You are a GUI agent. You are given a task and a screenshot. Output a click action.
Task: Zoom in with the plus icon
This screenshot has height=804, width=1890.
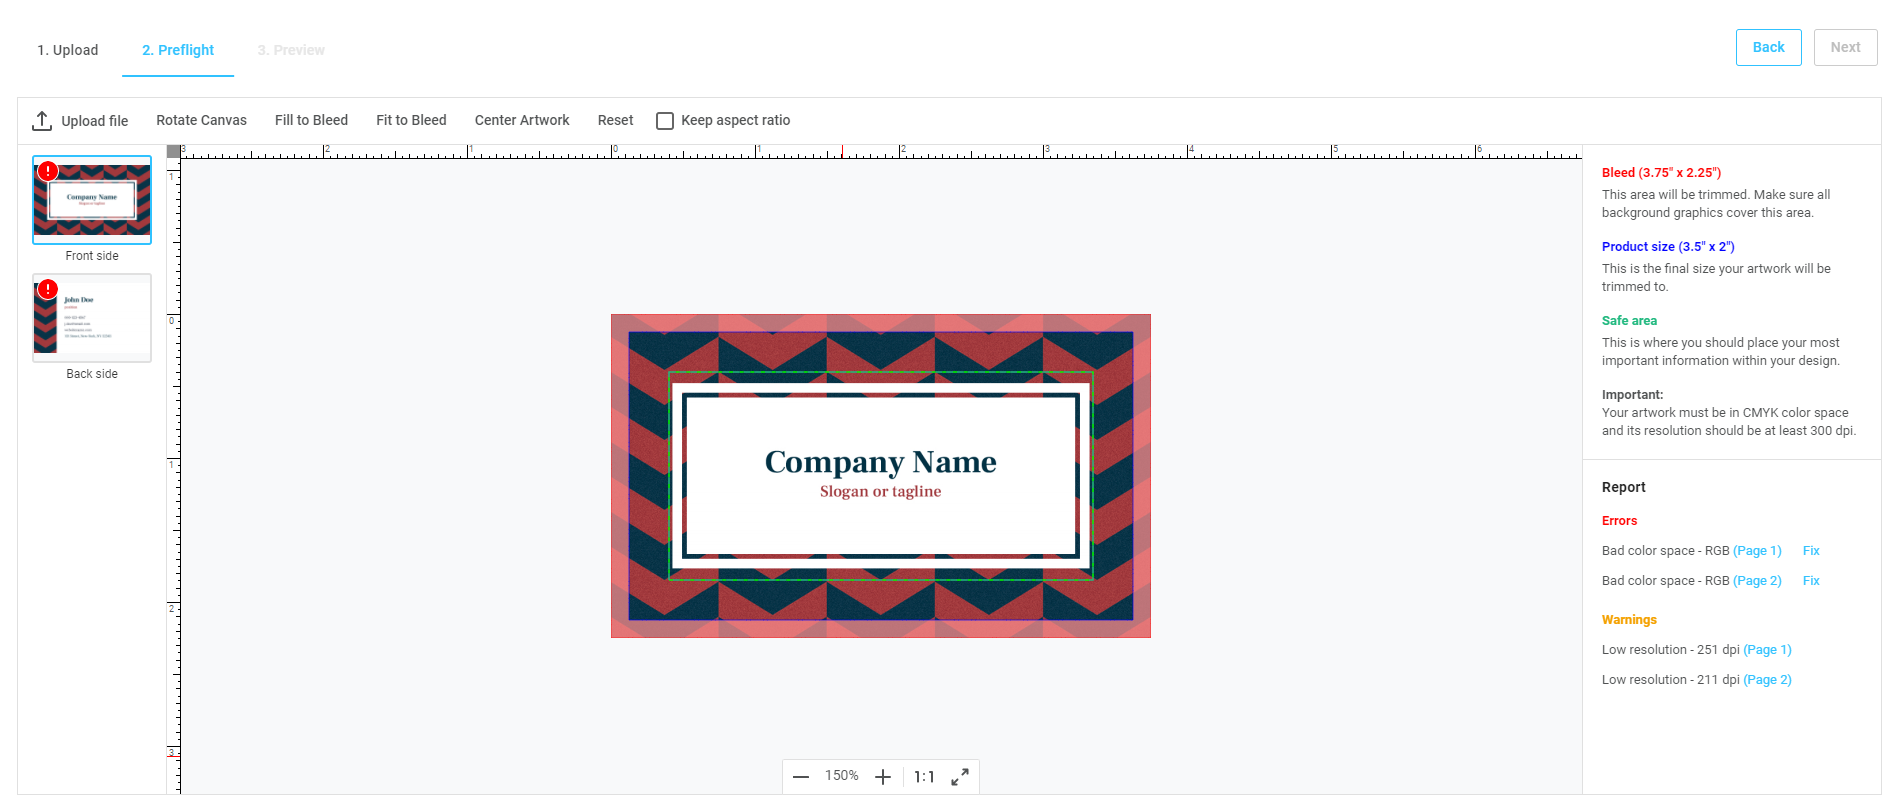[882, 777]
